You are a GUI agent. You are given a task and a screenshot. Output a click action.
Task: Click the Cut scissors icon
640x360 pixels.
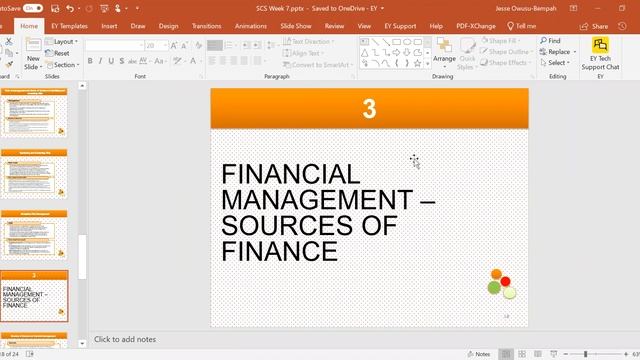click(9, 41)
